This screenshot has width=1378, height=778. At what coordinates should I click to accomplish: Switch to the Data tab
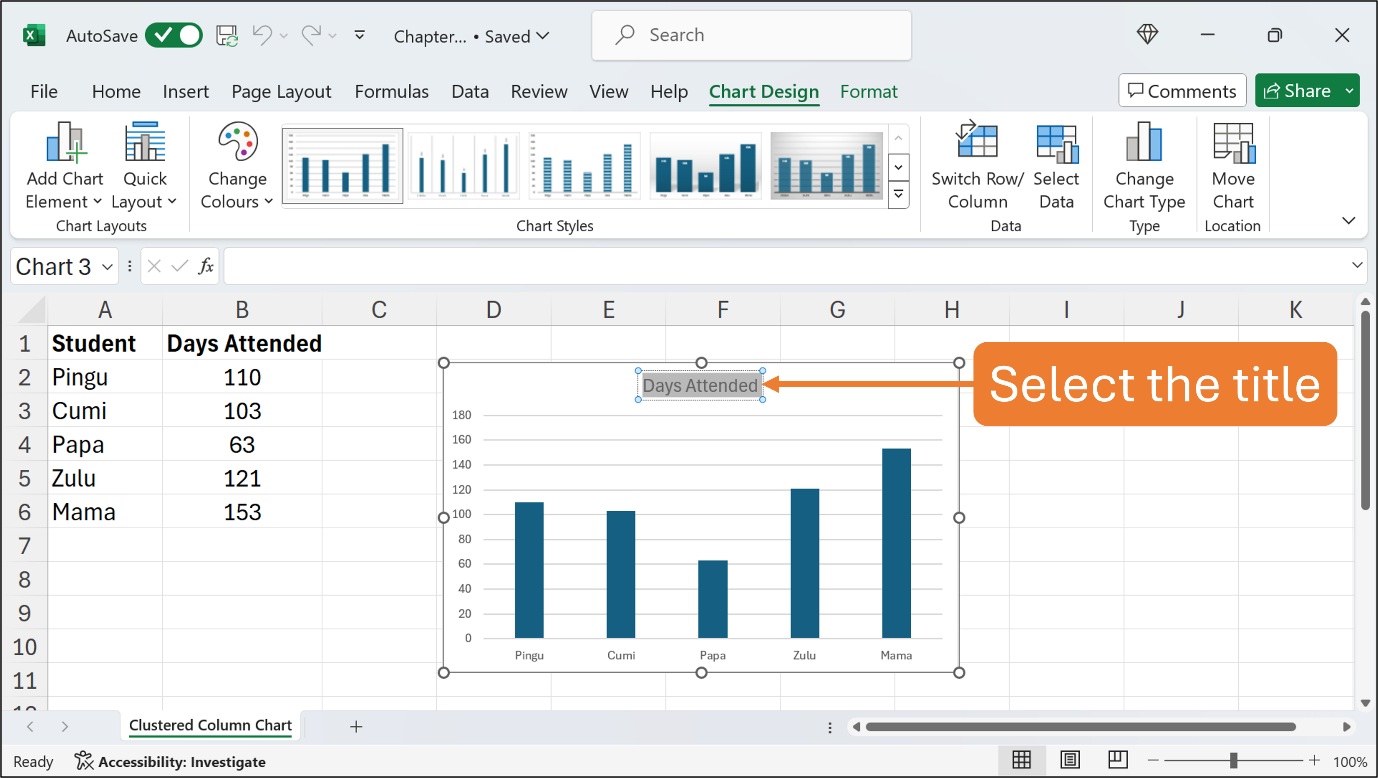470,91
